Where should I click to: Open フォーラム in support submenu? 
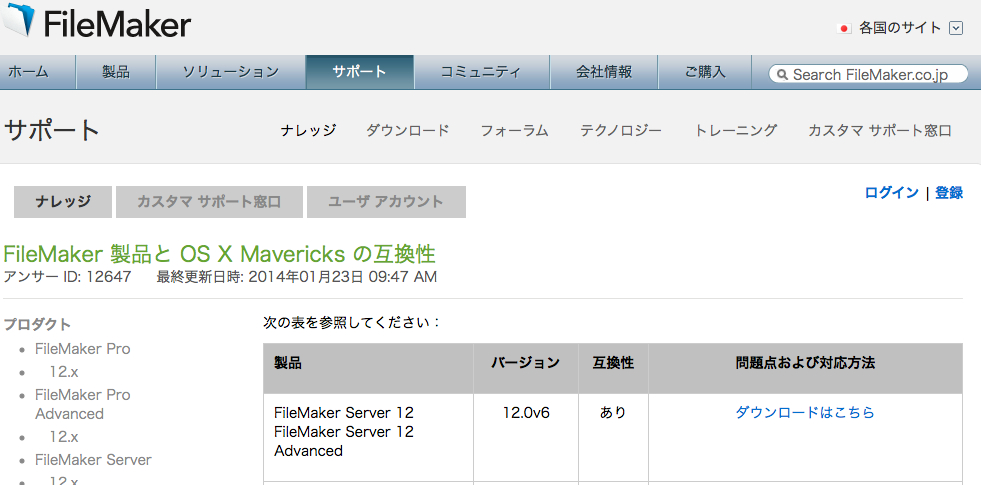(x=514, y=130)
